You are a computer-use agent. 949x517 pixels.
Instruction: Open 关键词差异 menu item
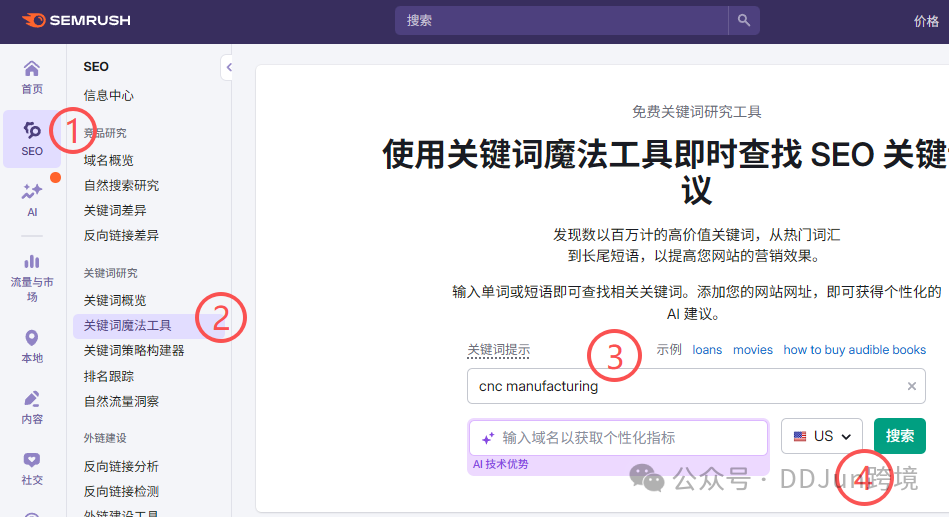click(x=115, y=211)
